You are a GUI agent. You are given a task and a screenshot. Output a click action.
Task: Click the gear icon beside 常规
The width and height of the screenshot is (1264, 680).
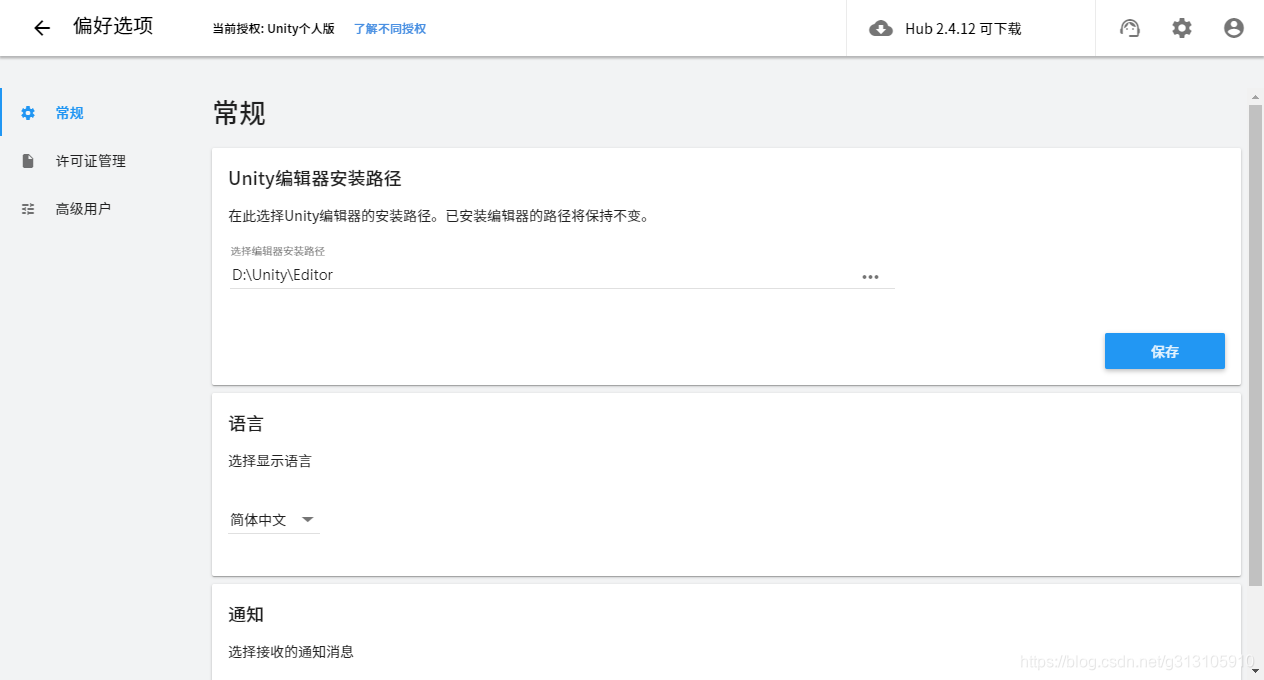pos(28,113)
